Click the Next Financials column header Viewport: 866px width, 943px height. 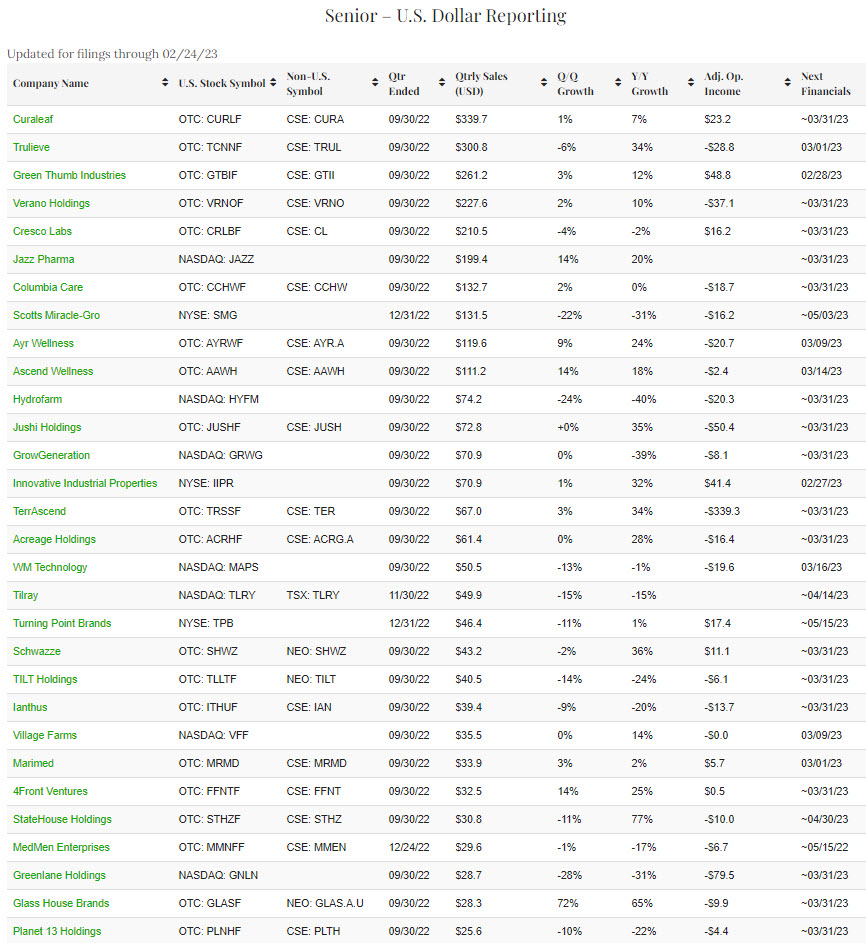825,84
